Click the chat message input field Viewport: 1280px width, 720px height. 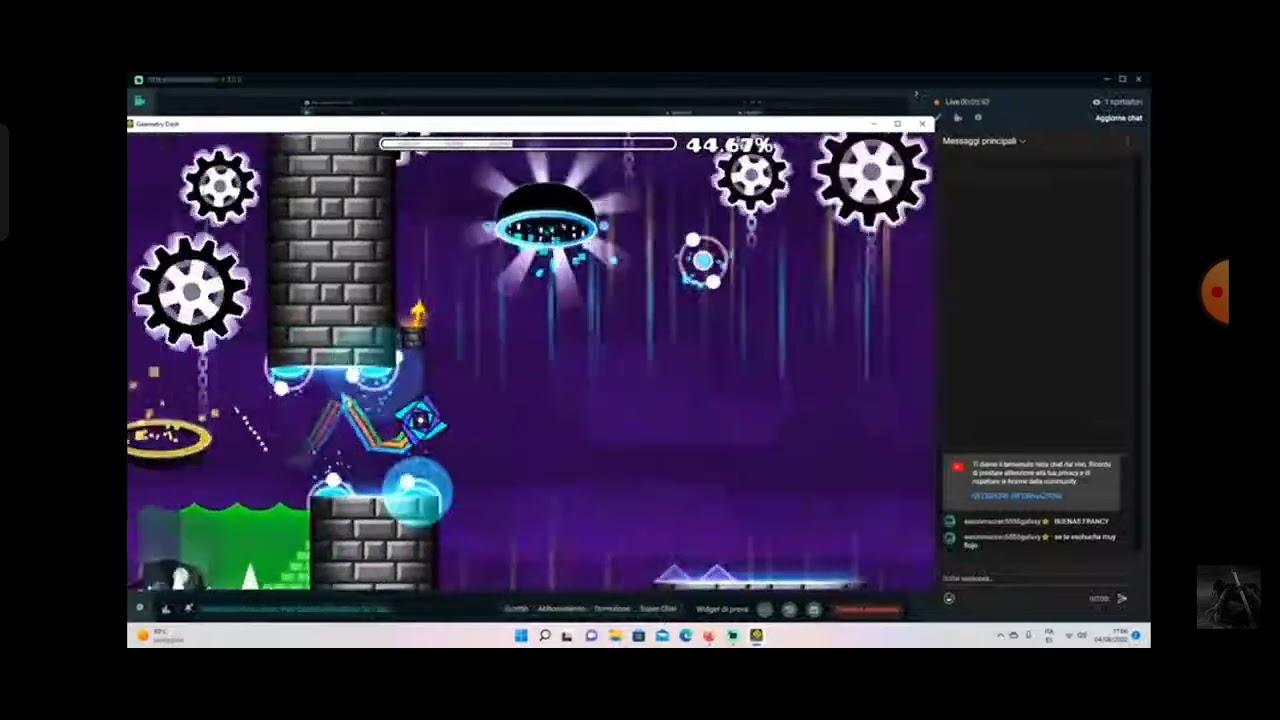(x=1035, y=578)
